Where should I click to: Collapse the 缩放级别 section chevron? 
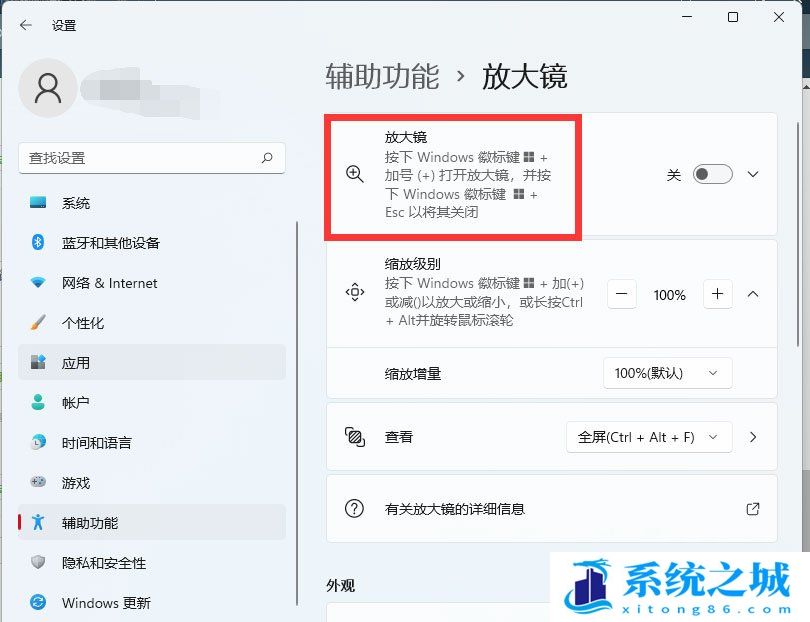tap(753, 294)
